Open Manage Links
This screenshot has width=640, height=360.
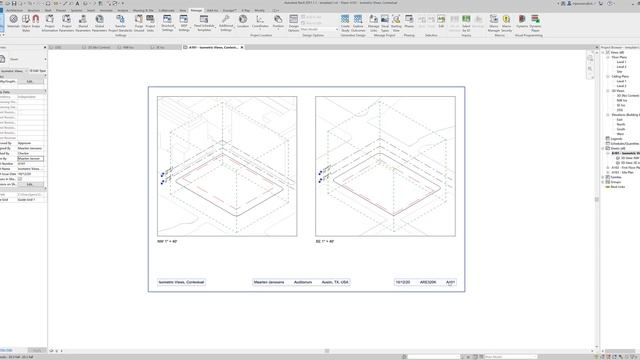click(373, 22)
